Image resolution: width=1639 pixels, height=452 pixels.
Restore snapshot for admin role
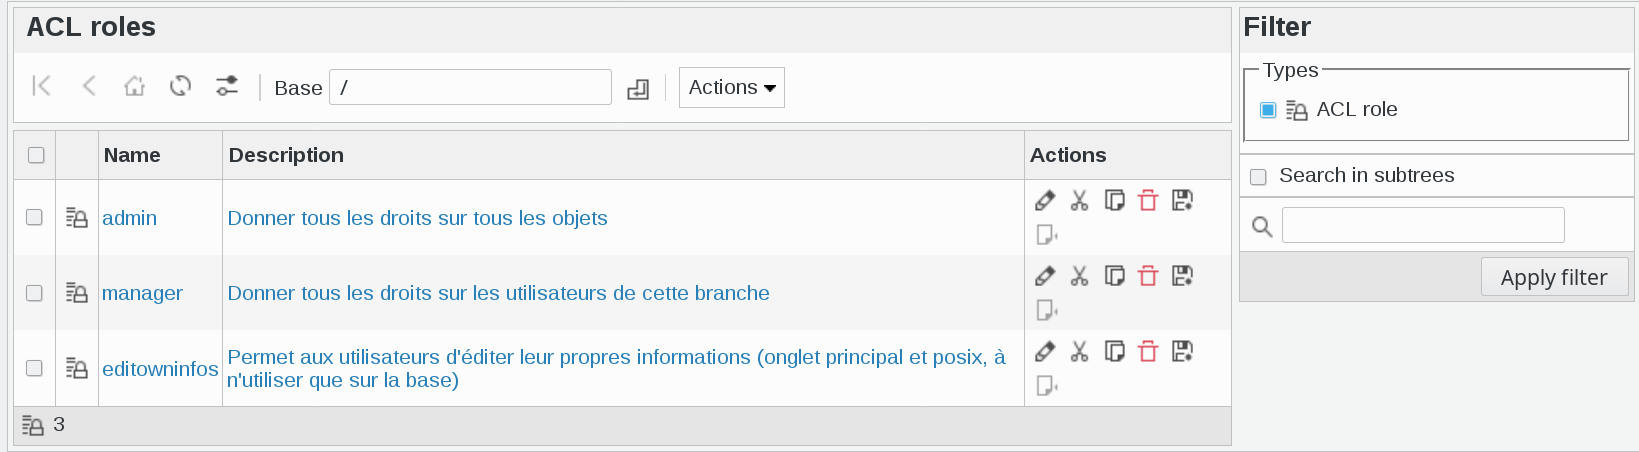point(1046,234)
